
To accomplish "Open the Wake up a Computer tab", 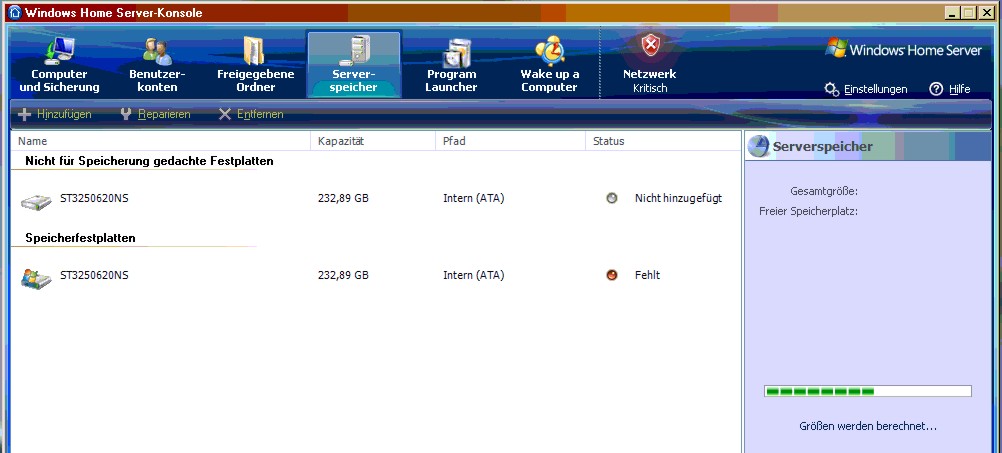I will (x=550, y=65).
